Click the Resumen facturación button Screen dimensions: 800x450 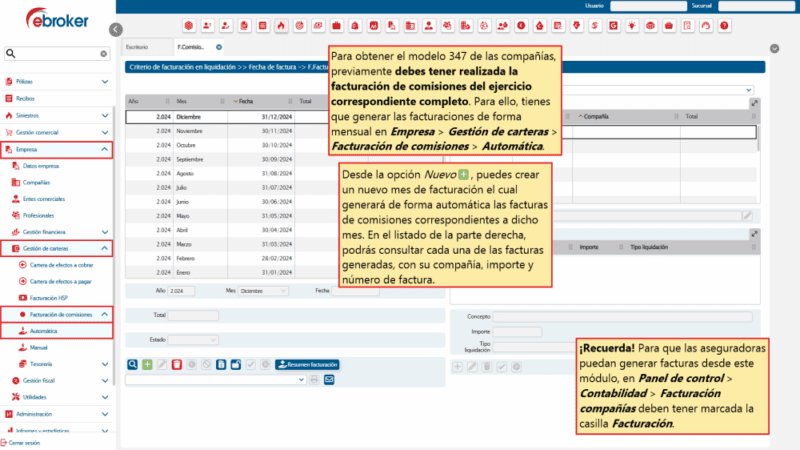(307, 365)
